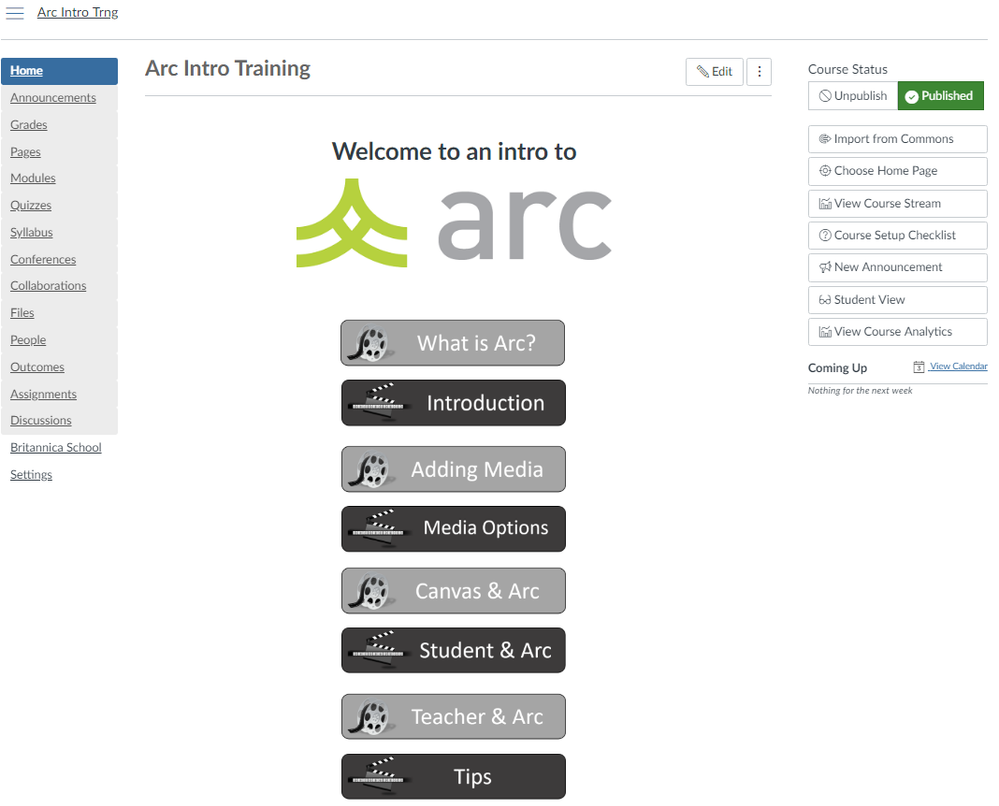Go to Announcements in the sidebar
Viewport: 999px width, 806px height.
53,98
